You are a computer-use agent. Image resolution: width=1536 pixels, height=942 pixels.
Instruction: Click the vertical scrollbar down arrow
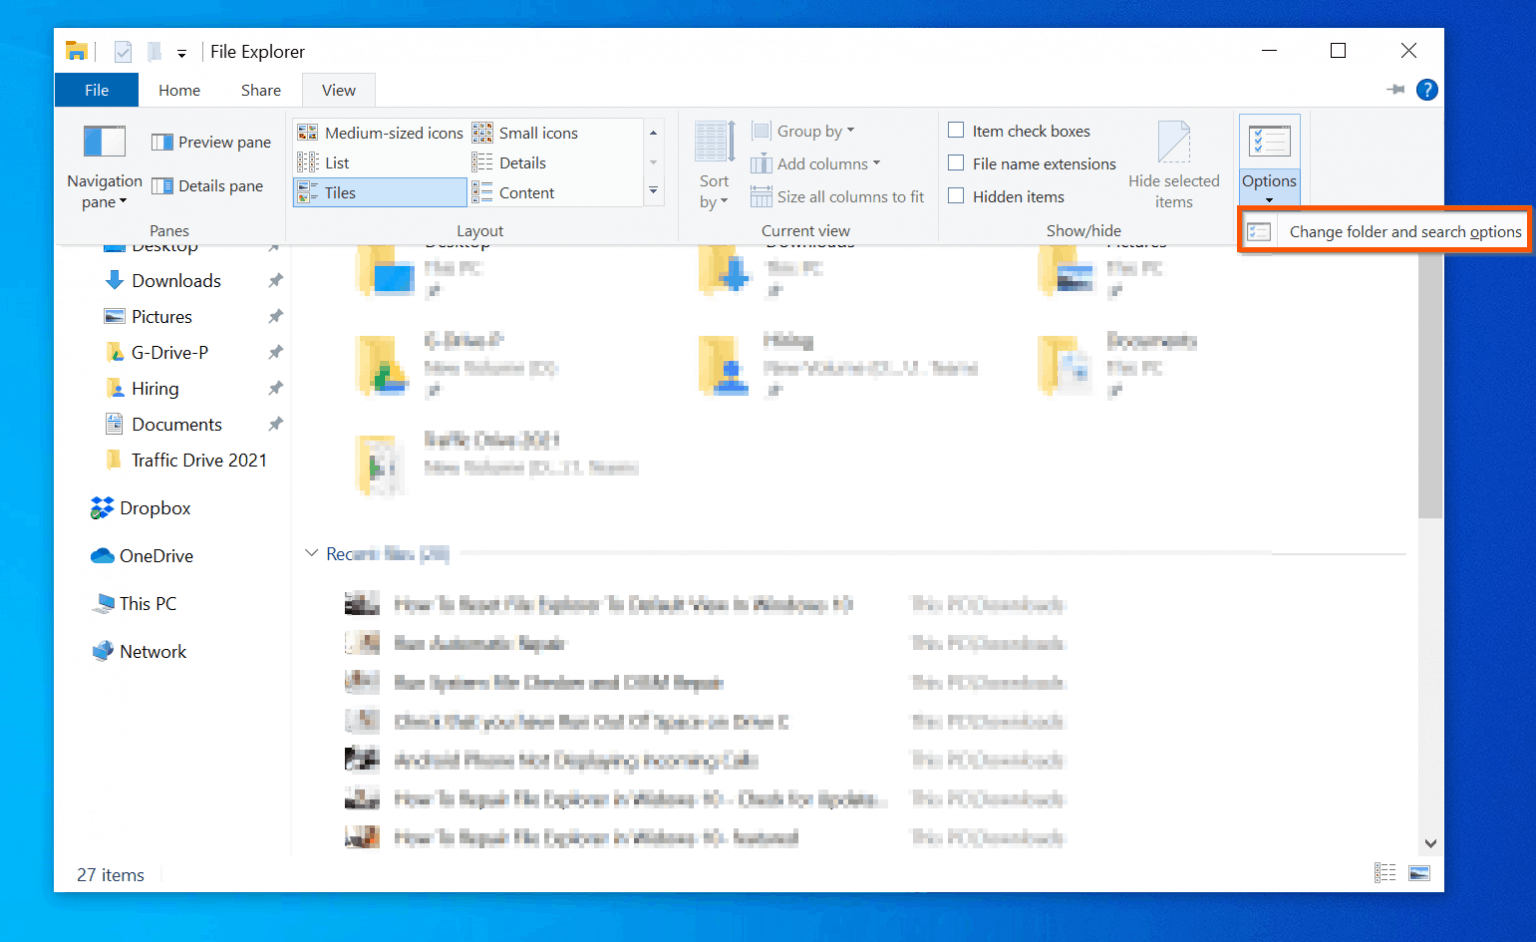pyautogui.click(x=1430, y=843)
